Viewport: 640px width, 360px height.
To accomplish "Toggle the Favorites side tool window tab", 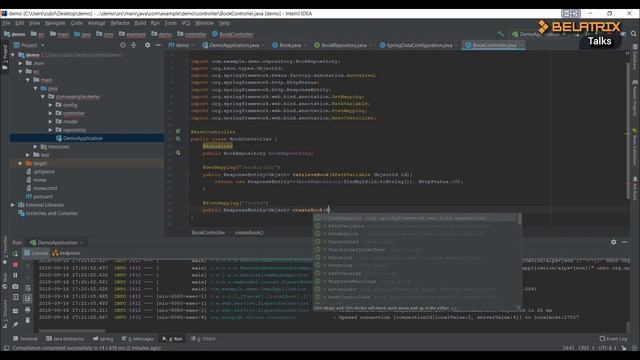I will point(5,249).
